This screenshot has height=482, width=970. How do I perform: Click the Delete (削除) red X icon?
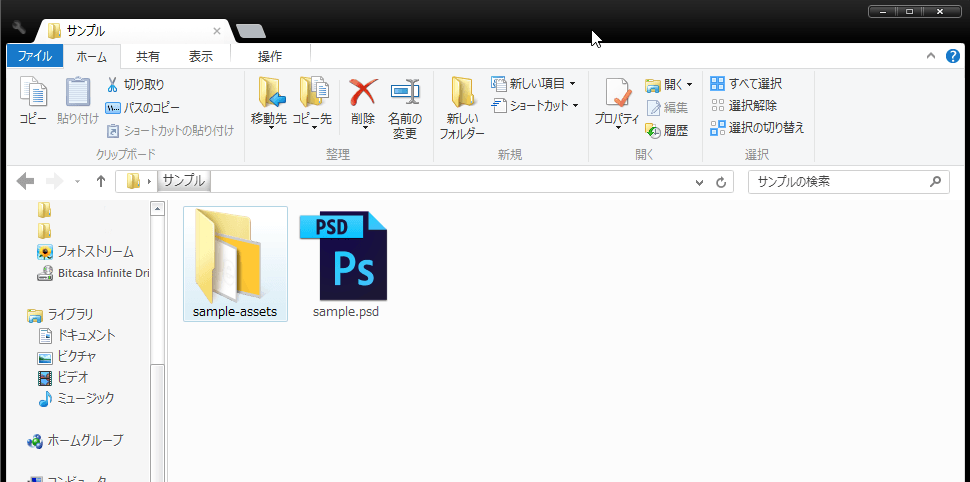362,93
